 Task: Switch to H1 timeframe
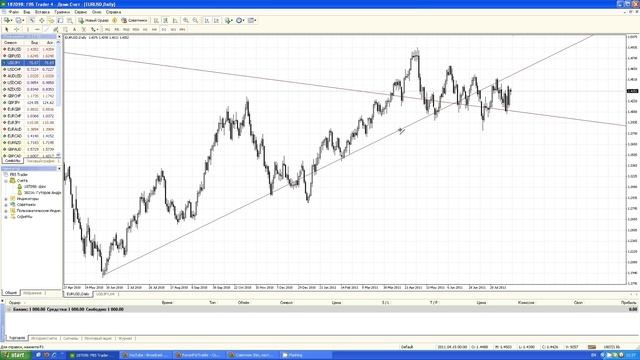145,29
